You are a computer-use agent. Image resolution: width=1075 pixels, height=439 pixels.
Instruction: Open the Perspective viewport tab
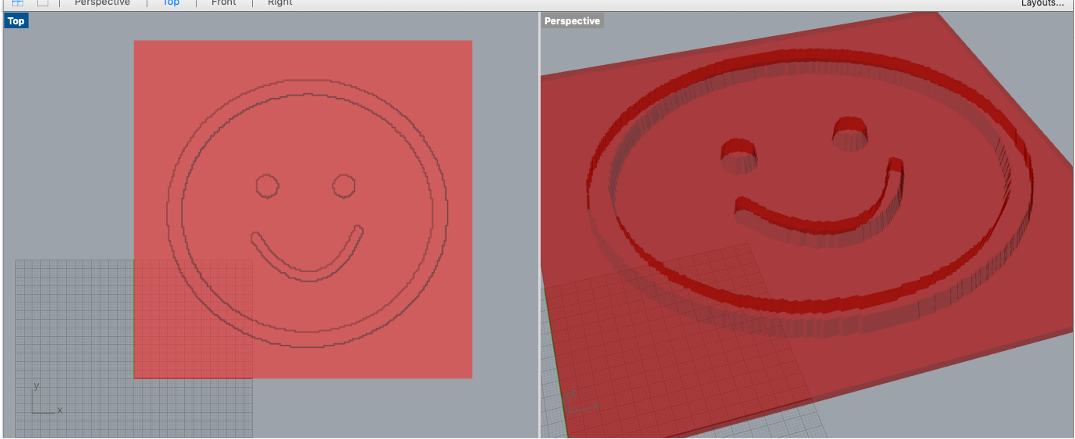102,3
